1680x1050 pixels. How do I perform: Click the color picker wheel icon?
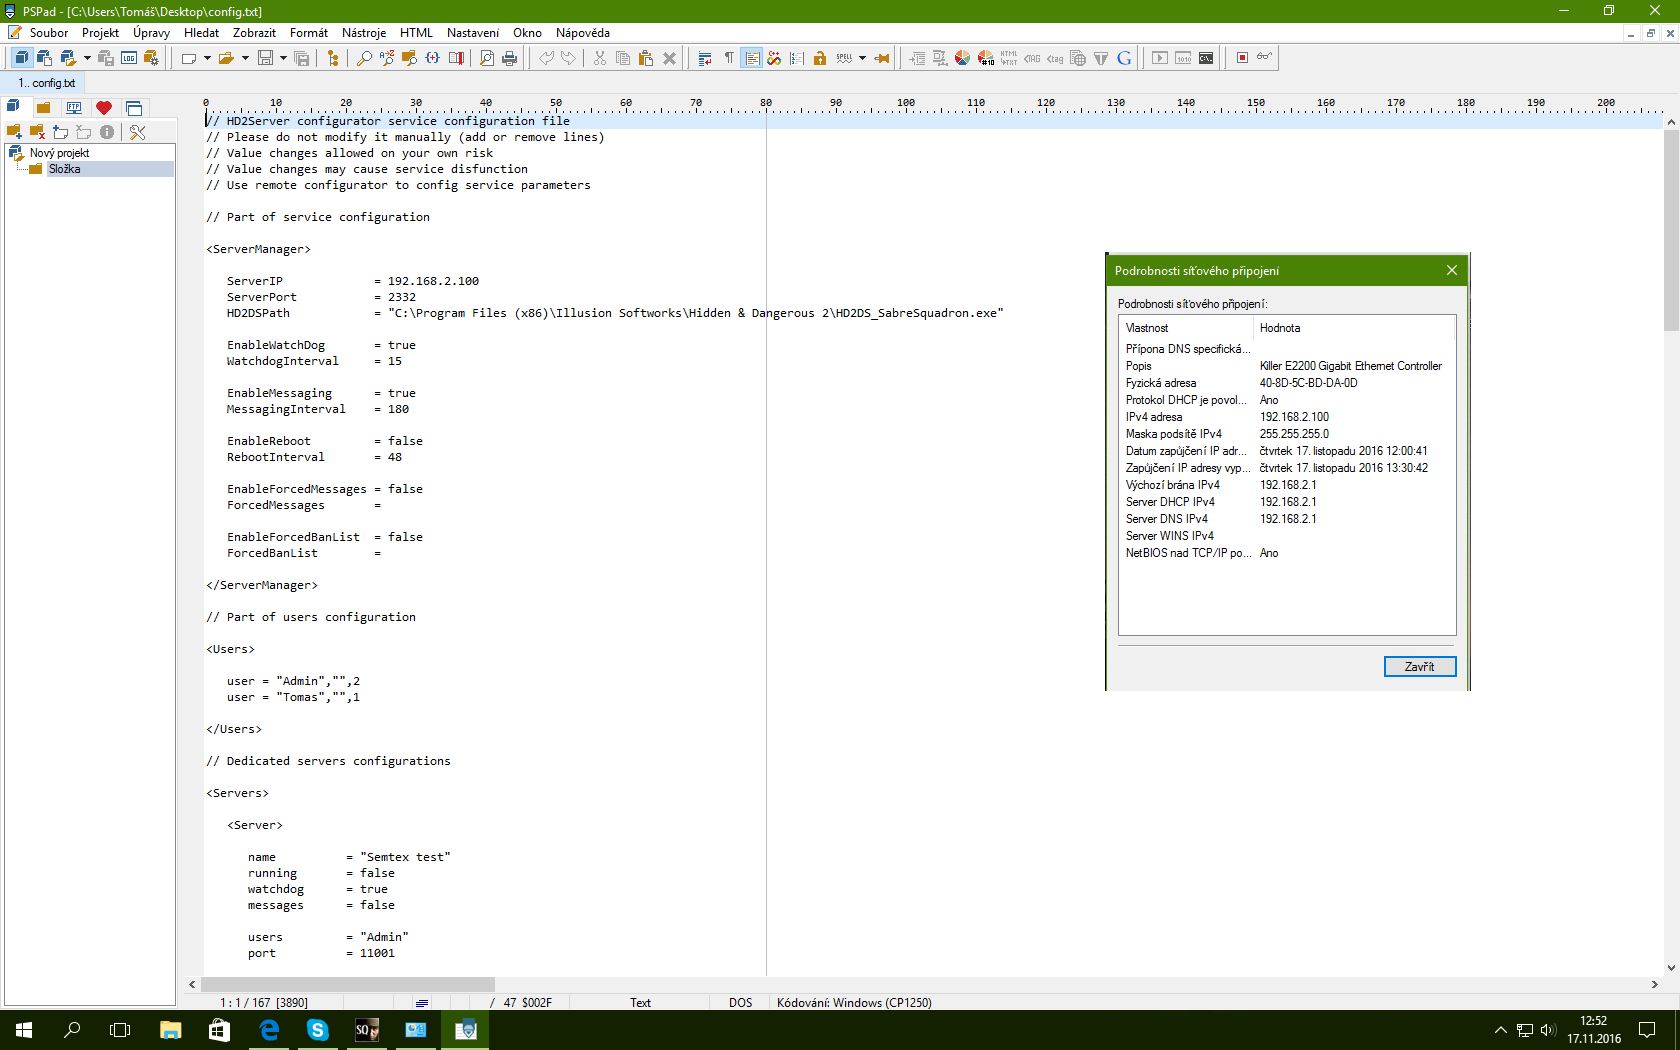pos(962,58)
